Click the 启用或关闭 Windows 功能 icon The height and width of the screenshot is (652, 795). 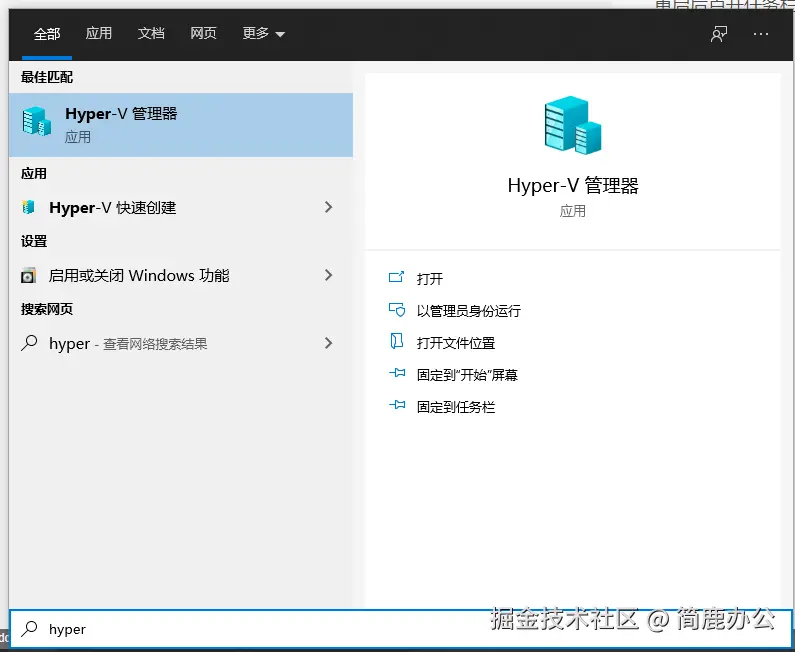click(x=28, y=275)
